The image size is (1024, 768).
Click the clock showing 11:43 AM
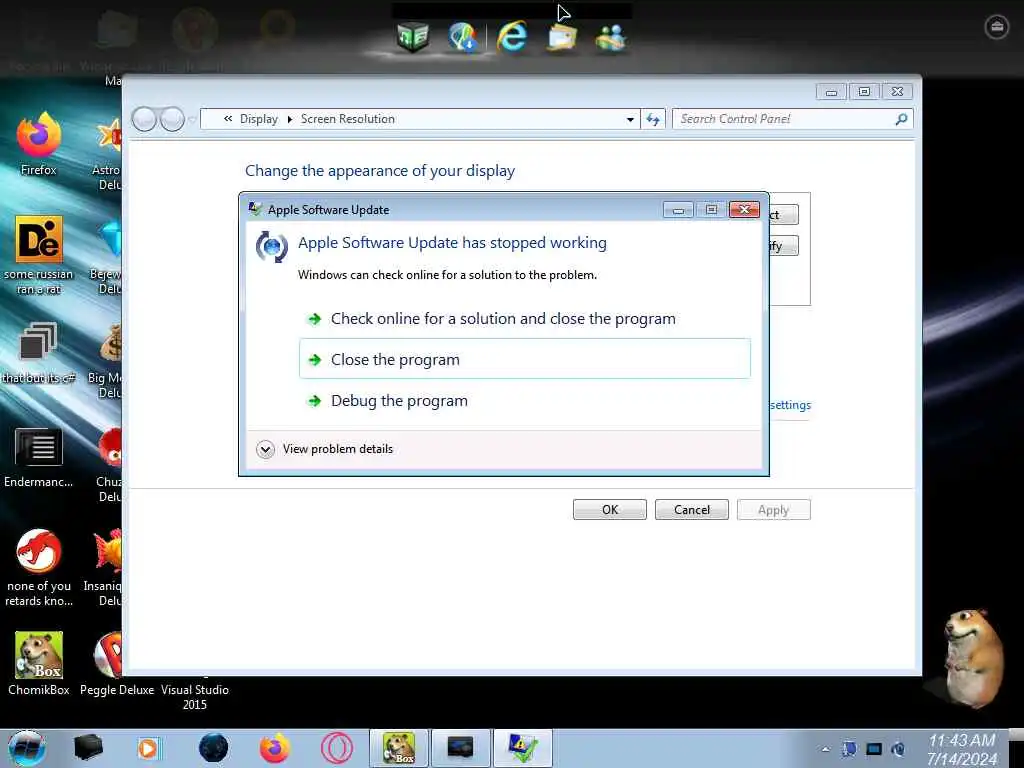[x=962, y=749]
